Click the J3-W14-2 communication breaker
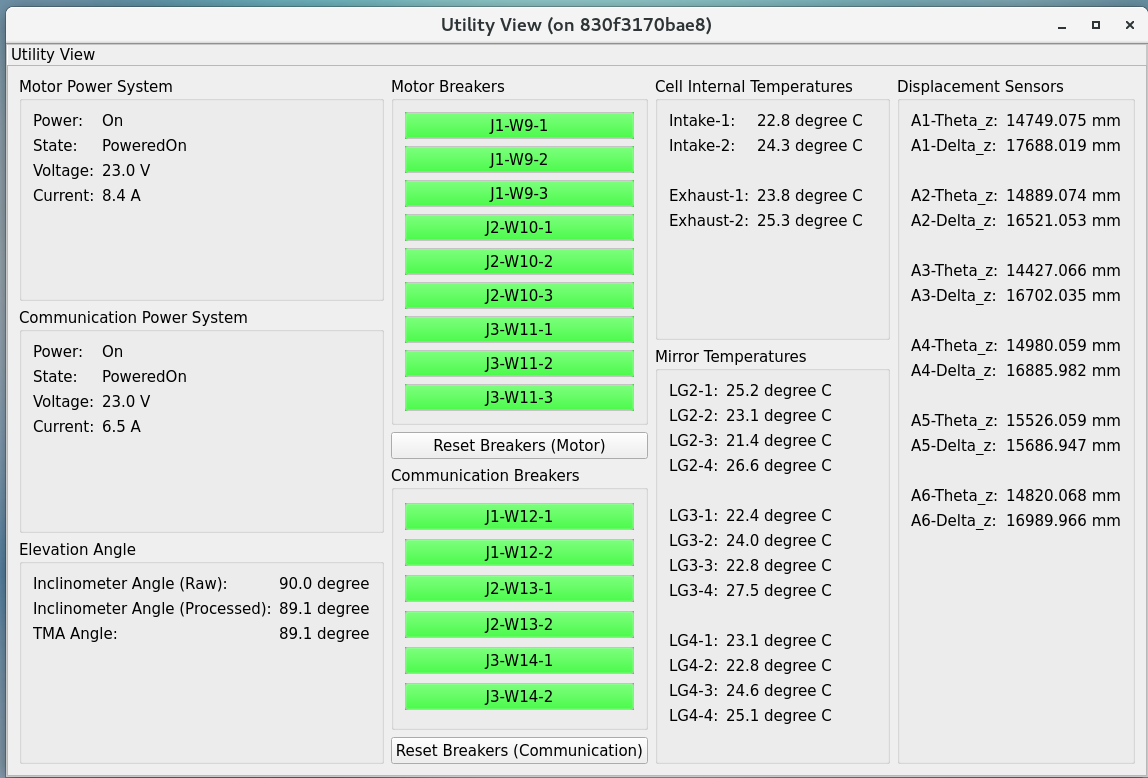Viewport: 1148px width, 778px height. (519, 697)
